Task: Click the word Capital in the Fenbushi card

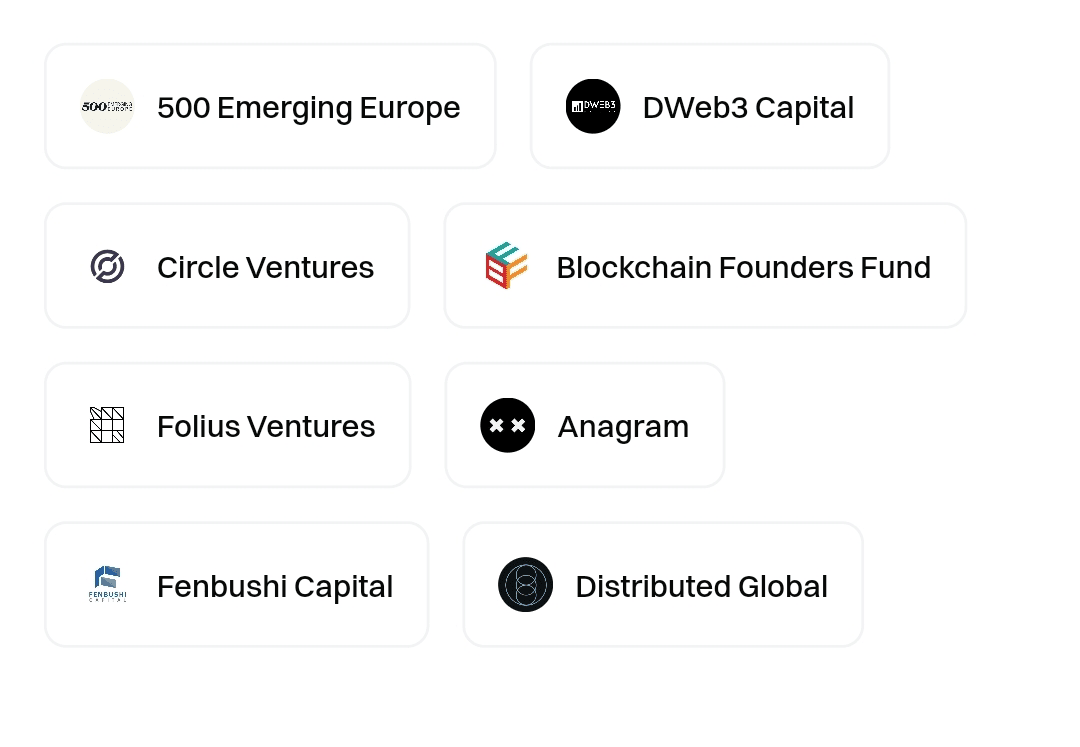Action: 344,588
